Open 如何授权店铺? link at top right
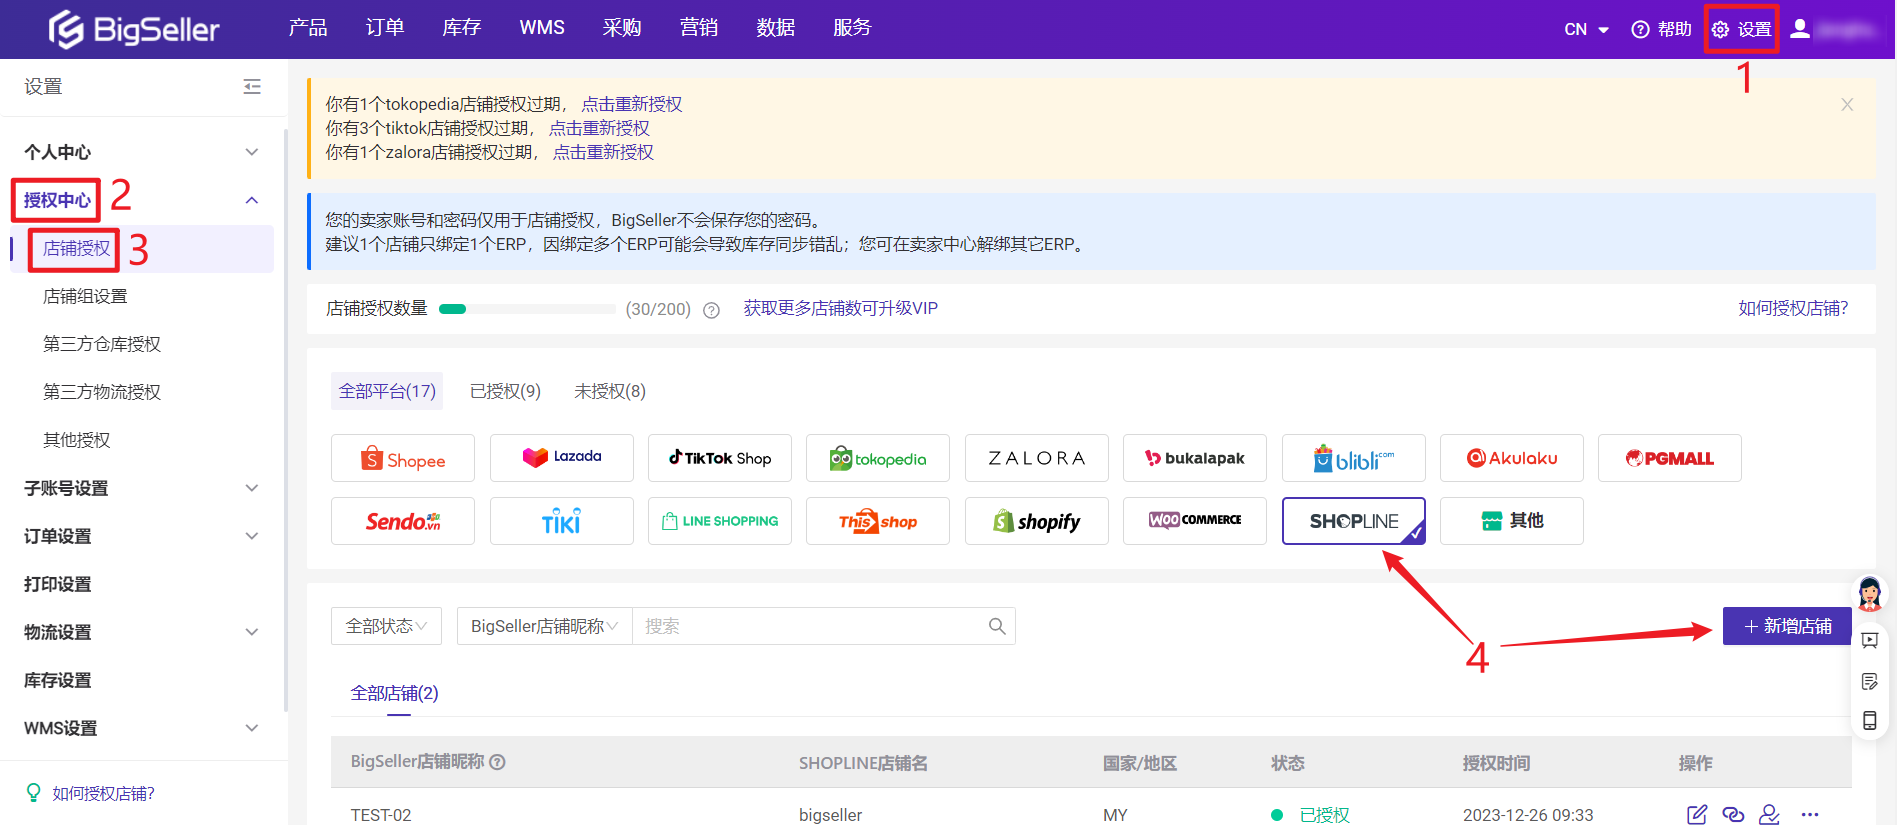This screenshot has width=1897, height=825. coord(1793,308)
